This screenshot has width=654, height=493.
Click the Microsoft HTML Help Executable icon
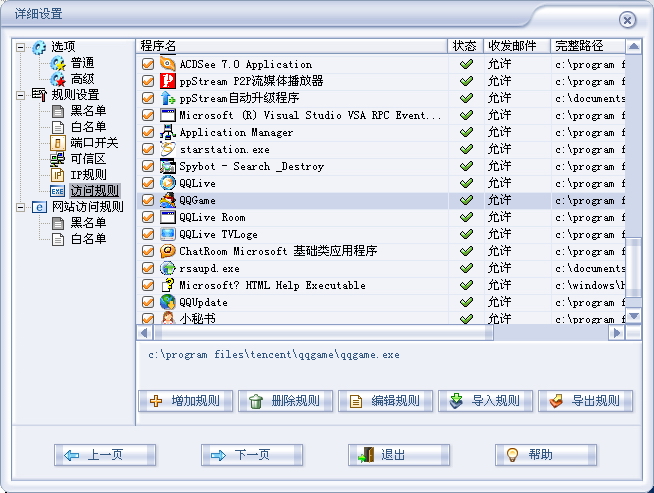168,285
